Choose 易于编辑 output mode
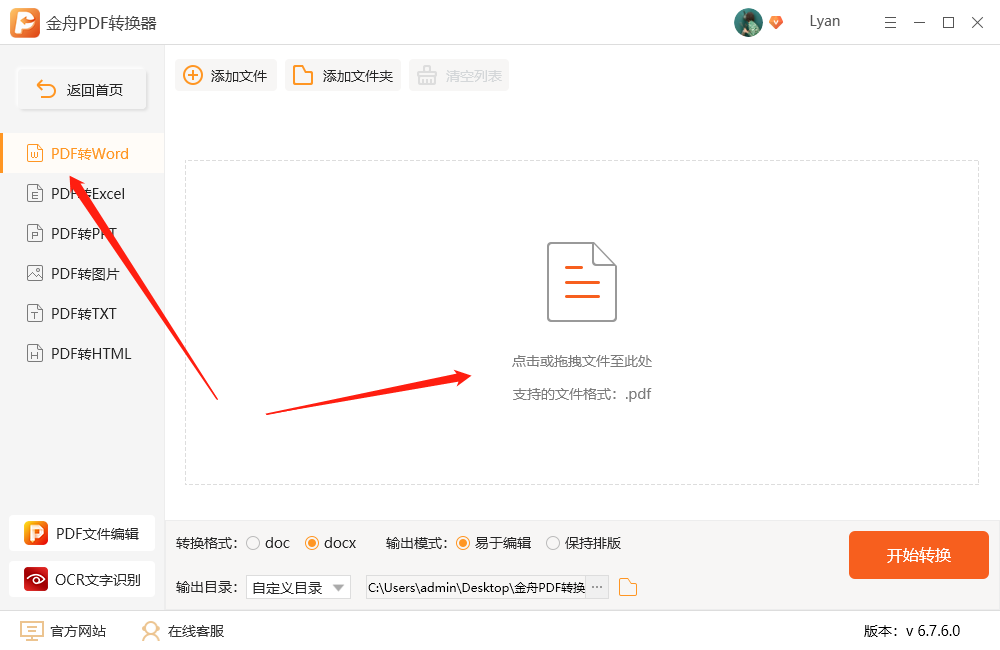Image resolution: width=1000 pixels, height=650 pixels. (x=463, y=543)
